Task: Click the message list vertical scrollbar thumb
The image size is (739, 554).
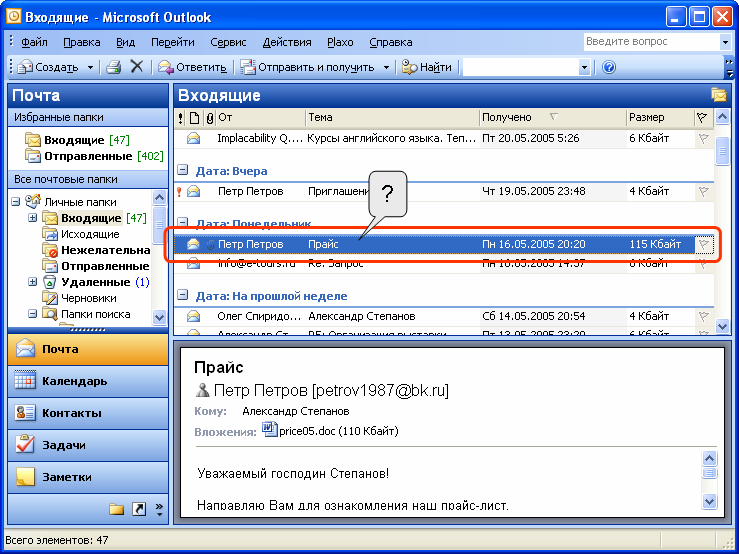Action: click(722, 151)
